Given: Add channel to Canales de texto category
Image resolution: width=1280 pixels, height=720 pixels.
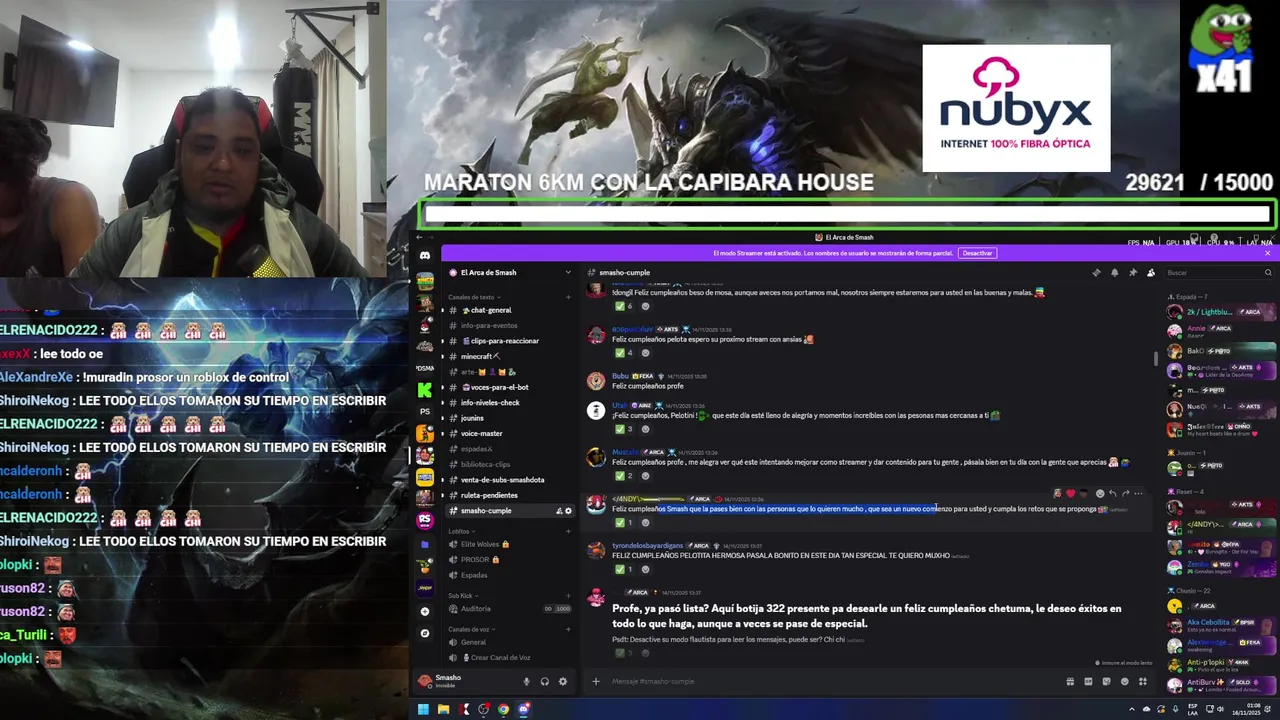Looking at the screenshot, I should 568,297.
